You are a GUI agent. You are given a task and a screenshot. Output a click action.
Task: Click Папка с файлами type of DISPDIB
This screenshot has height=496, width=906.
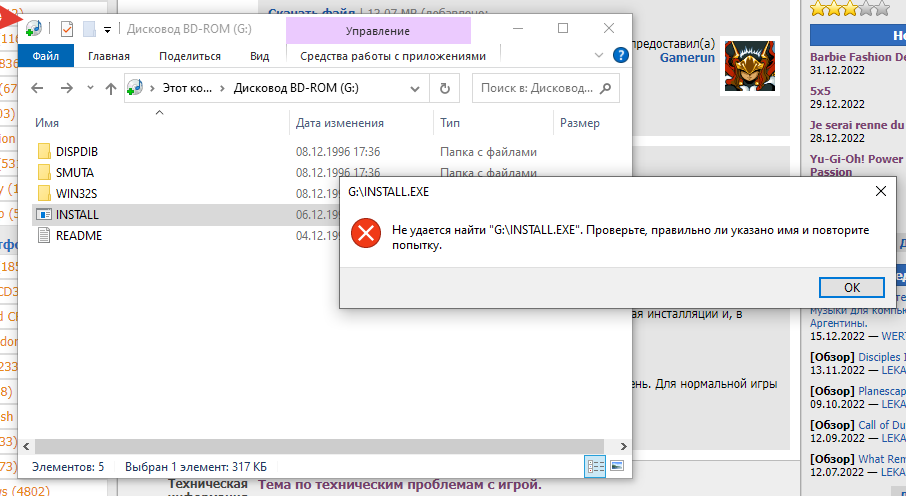488,151
